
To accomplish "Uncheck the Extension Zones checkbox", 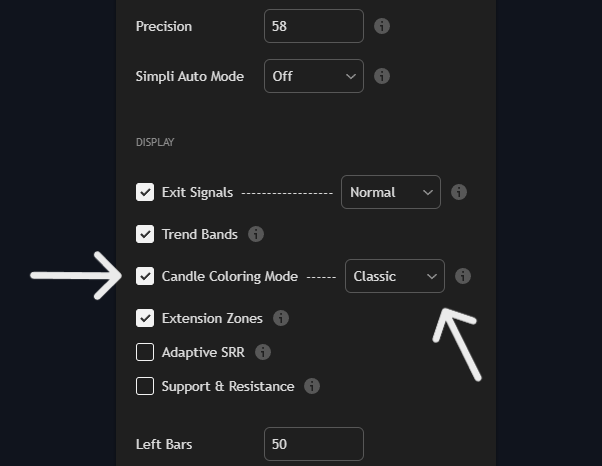I will 145,318.
